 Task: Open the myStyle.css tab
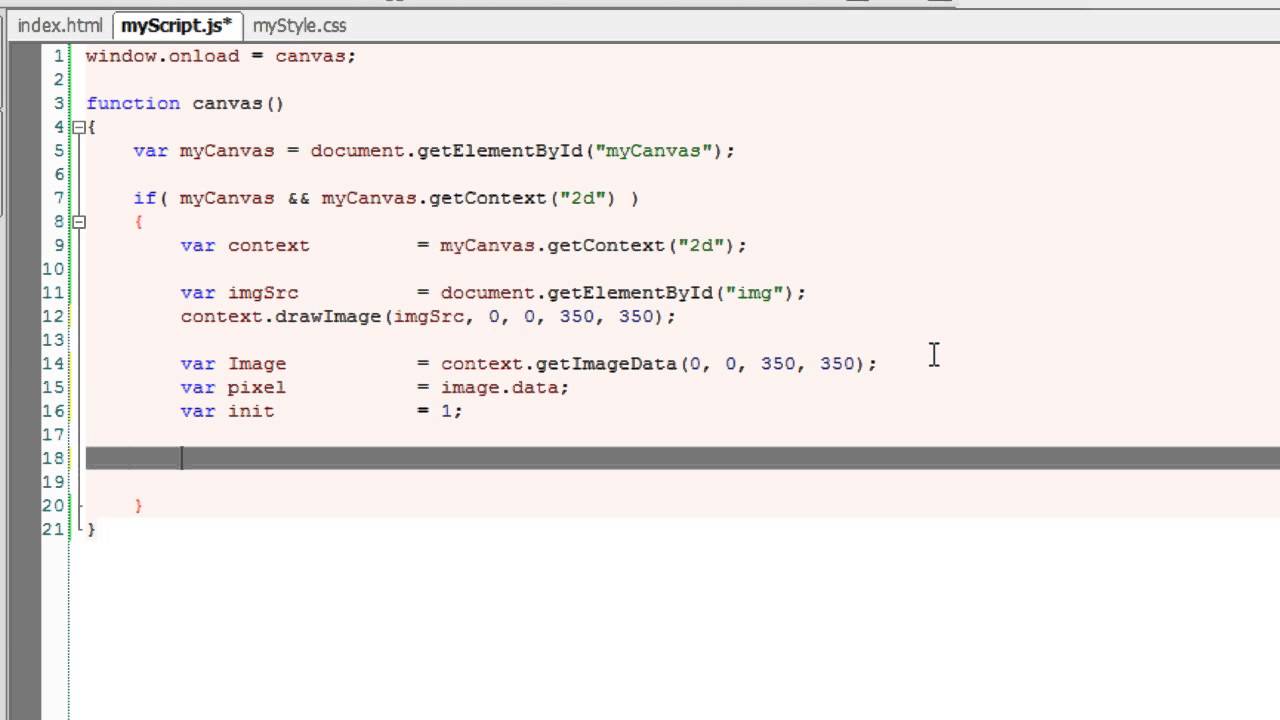click(x=300, y=26)
